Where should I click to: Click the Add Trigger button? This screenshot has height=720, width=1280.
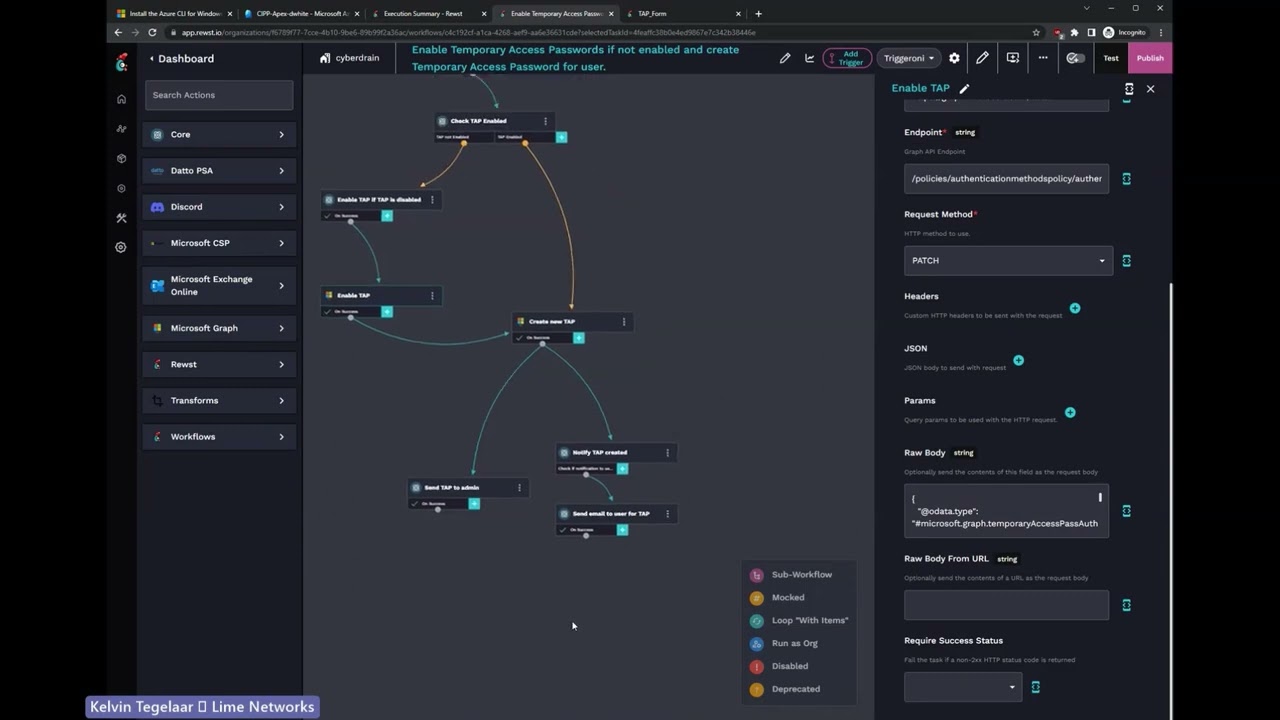847,58
